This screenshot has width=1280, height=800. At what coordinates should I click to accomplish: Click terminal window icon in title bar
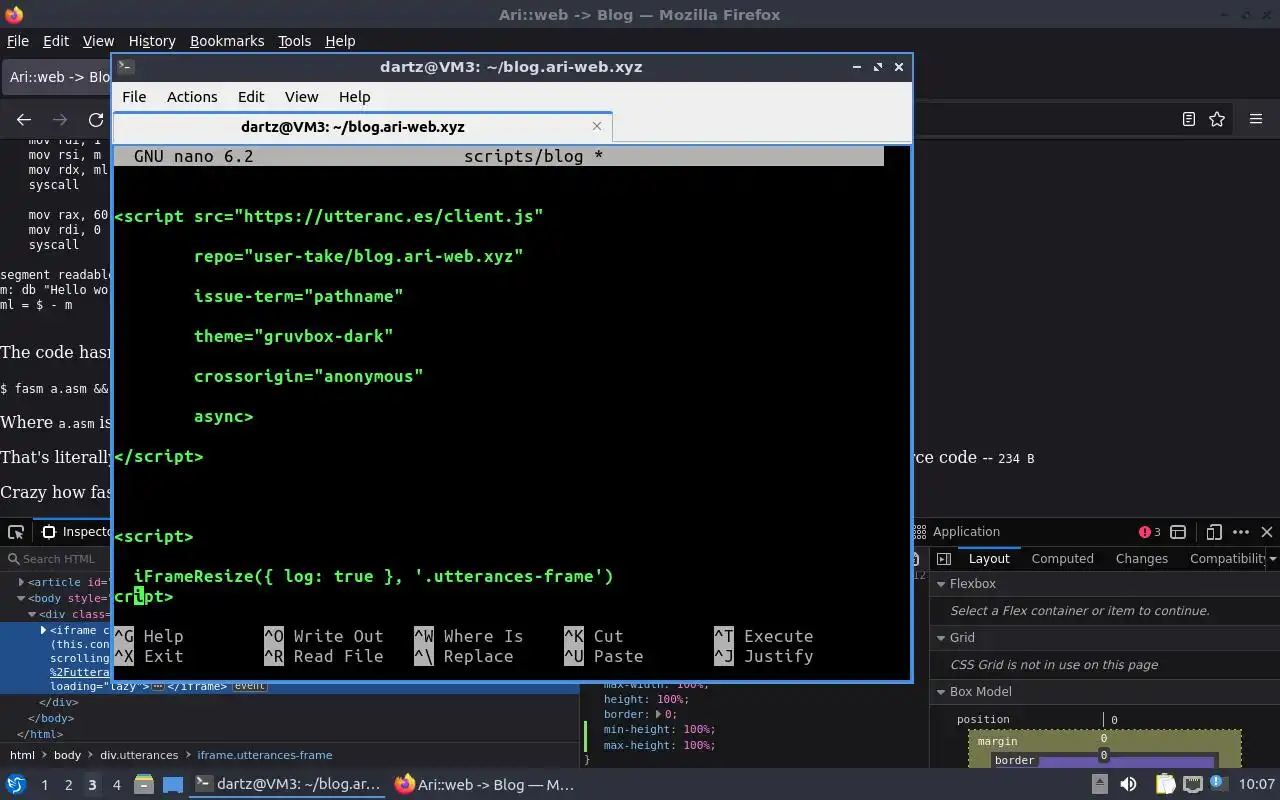[125, 67]
